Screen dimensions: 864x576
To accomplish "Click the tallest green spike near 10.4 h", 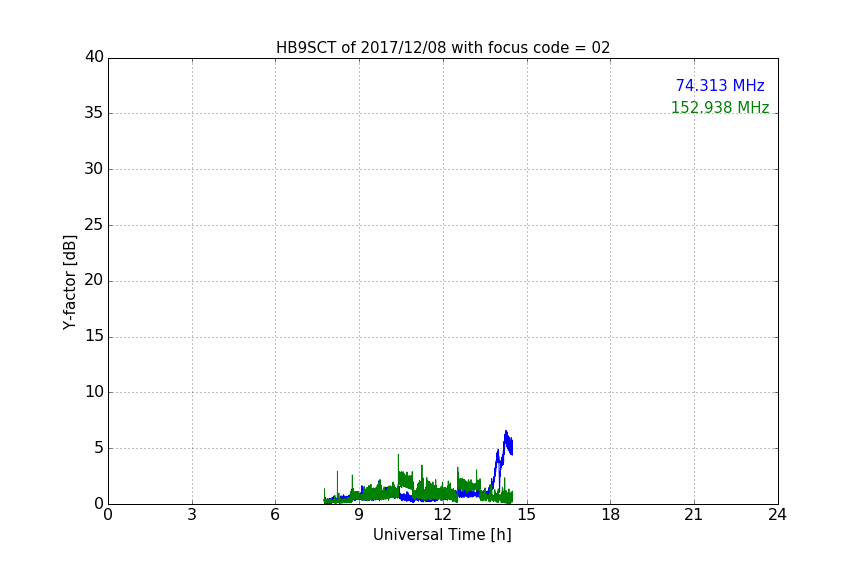I will 398,456.
